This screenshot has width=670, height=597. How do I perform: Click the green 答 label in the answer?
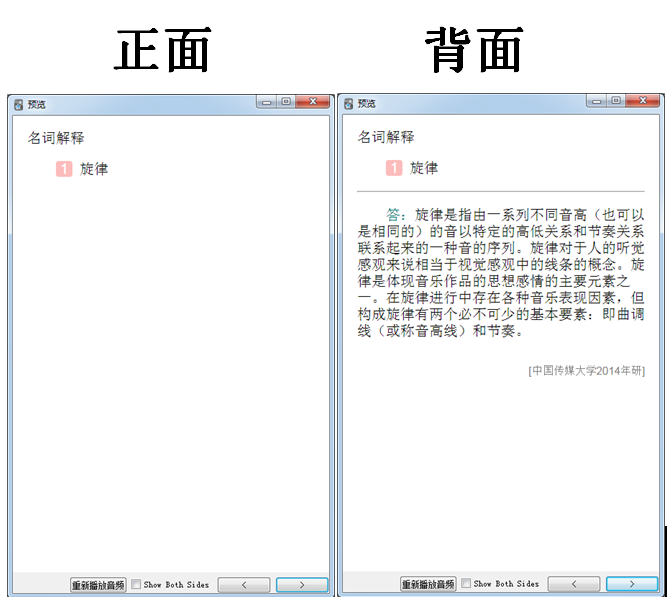(x=393, y=215)
